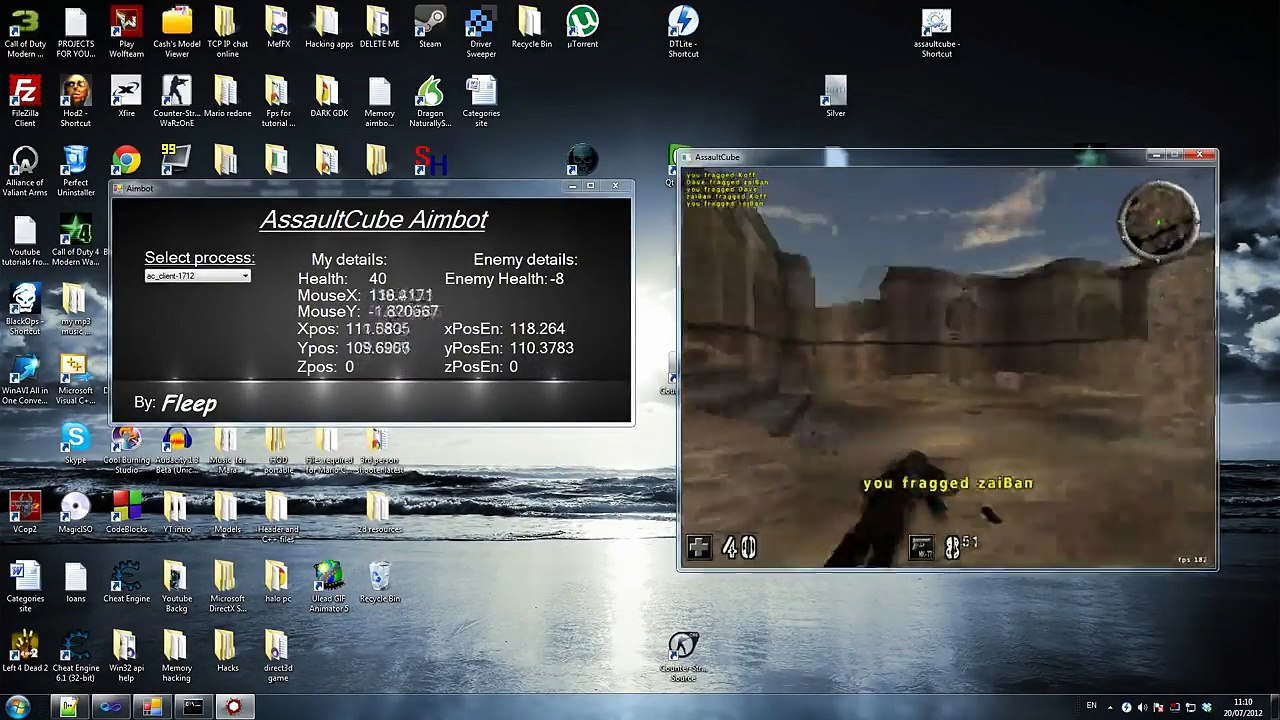Open the Call of Duty Modern Warfare 3 desktop shortcut
Image resolution: width=1280 pixels, height=720 pixels.
tap(25, 33)
